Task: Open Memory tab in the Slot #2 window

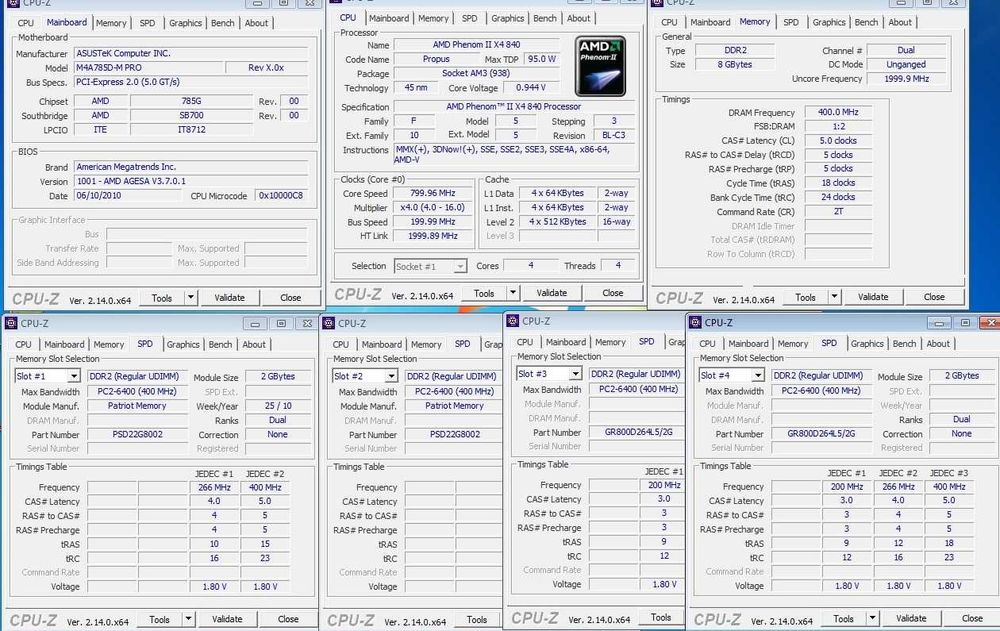Action: [426, 345]
